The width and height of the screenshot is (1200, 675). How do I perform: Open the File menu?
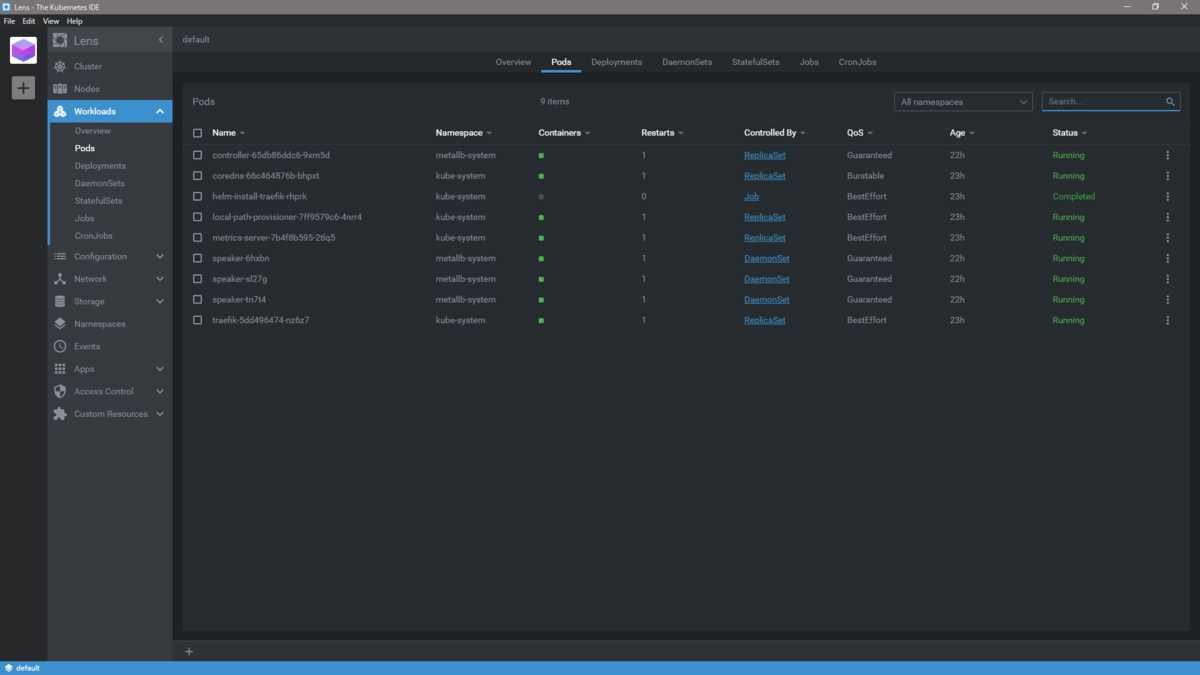(x=9, y=21)
